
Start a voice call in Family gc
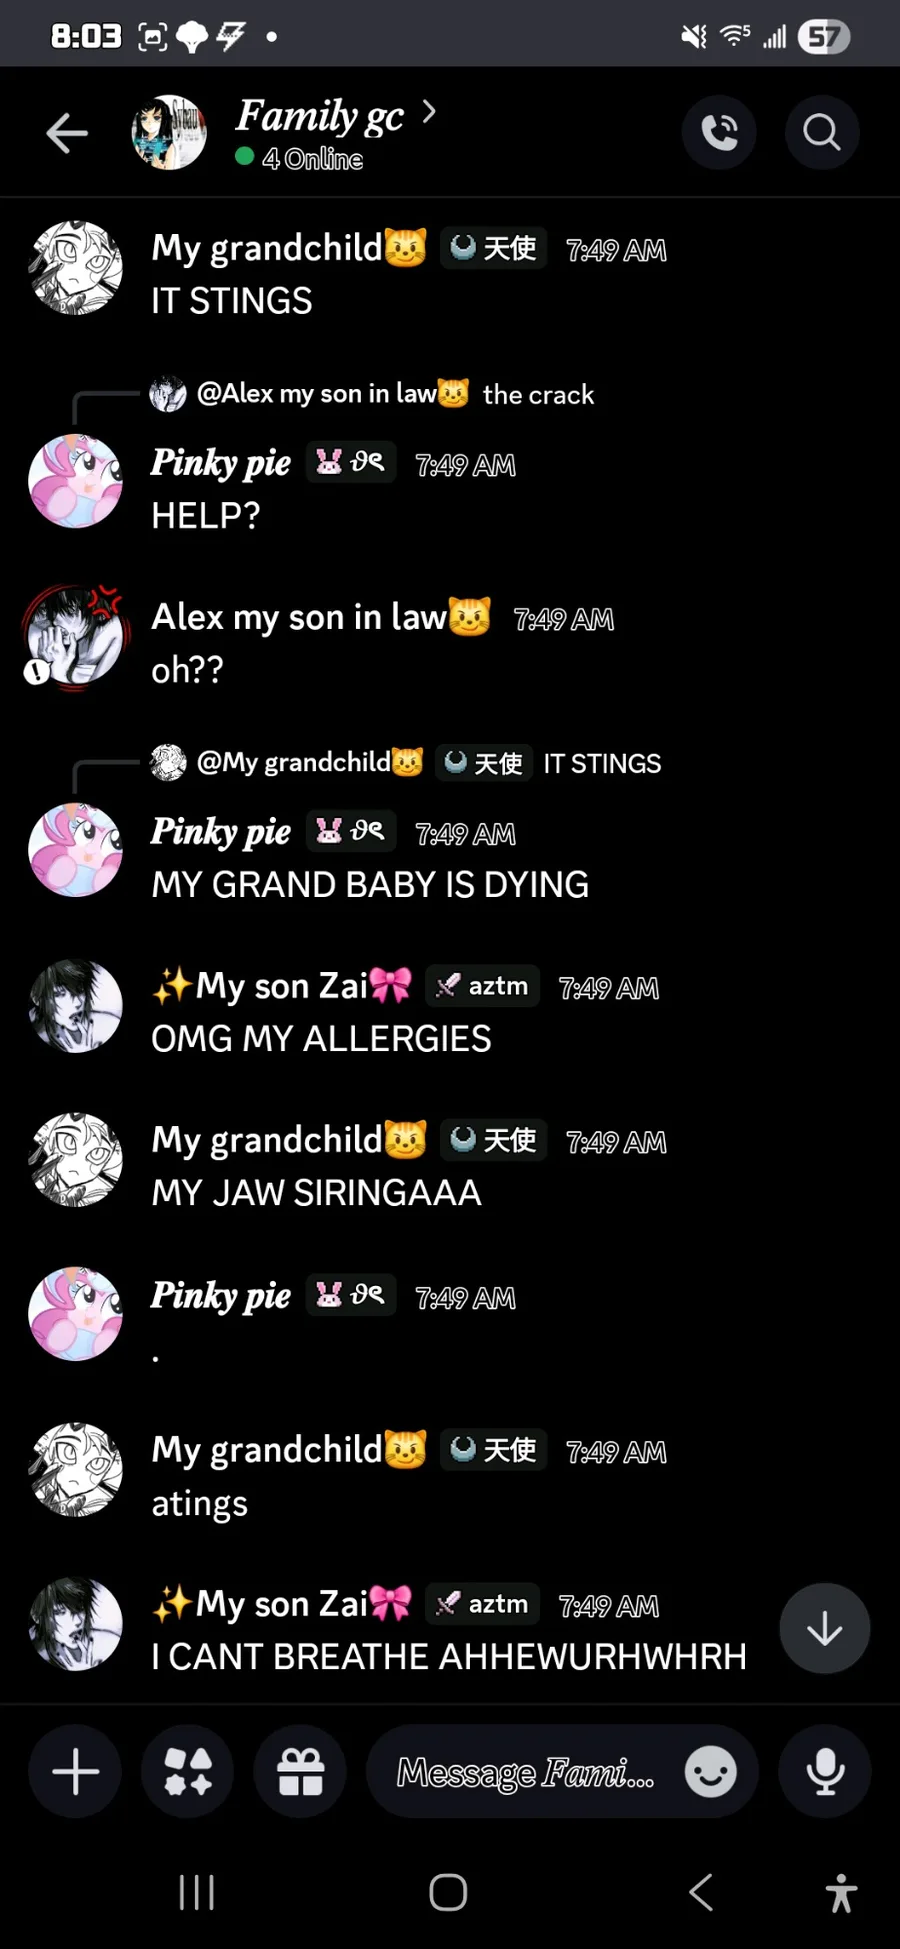719,132
